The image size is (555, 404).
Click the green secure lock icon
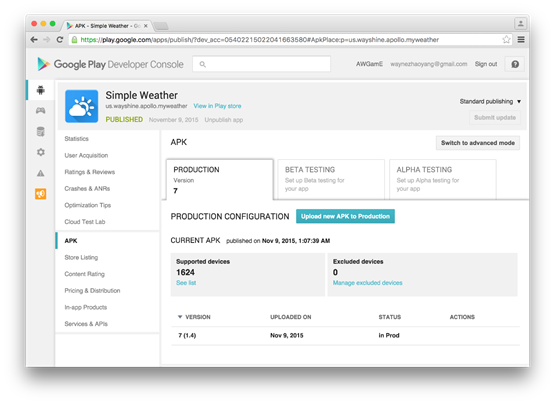[74, 40]
